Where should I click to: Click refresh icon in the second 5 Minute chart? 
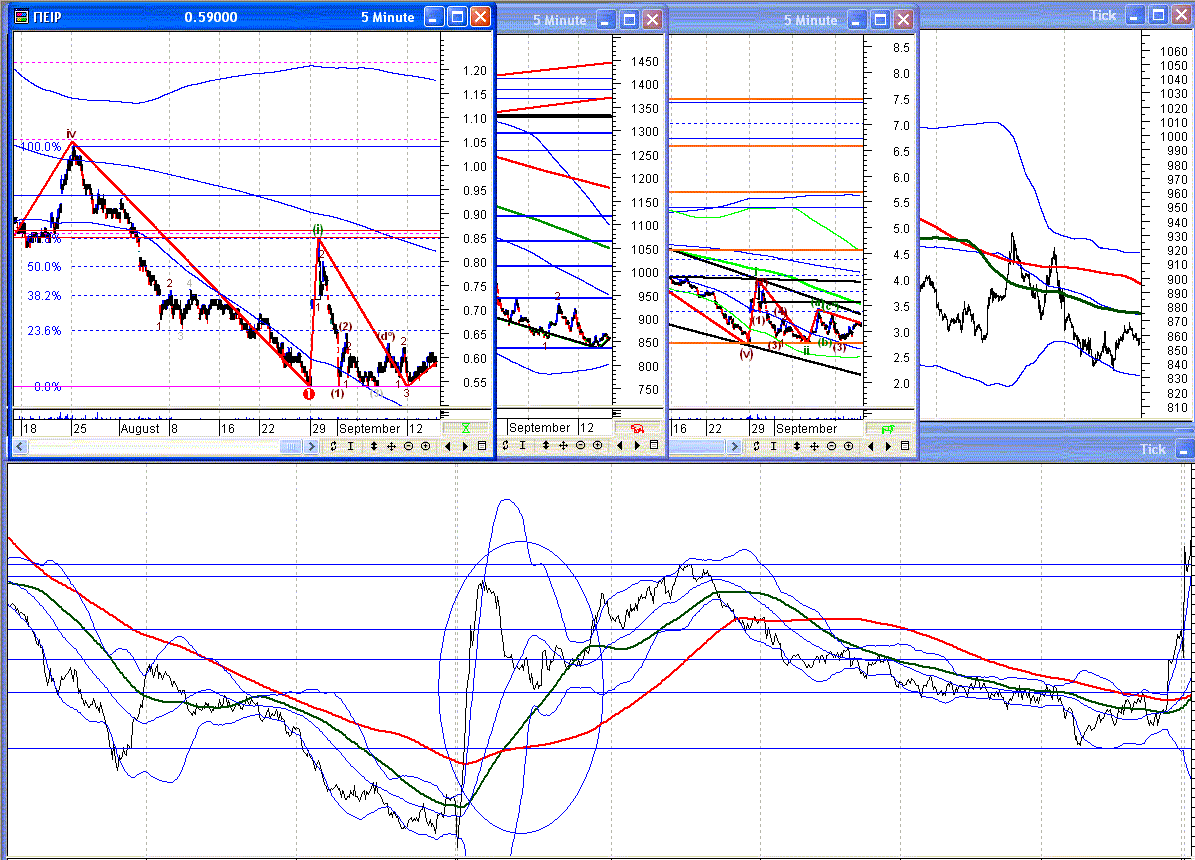point(505,445)
